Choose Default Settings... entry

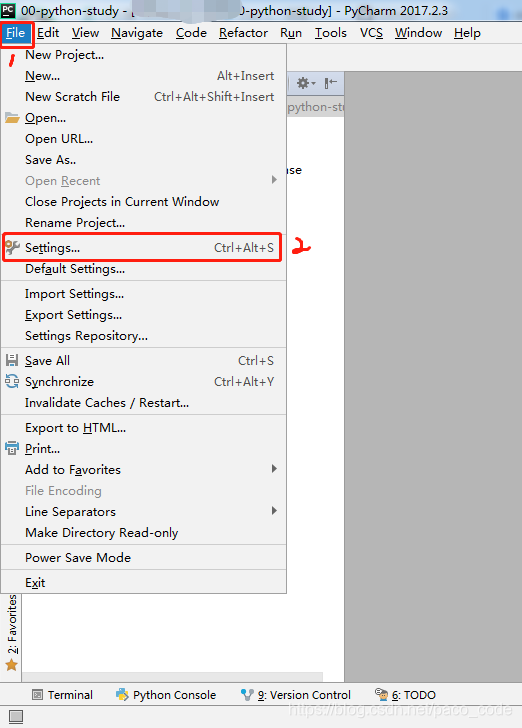tap(144, 268)
